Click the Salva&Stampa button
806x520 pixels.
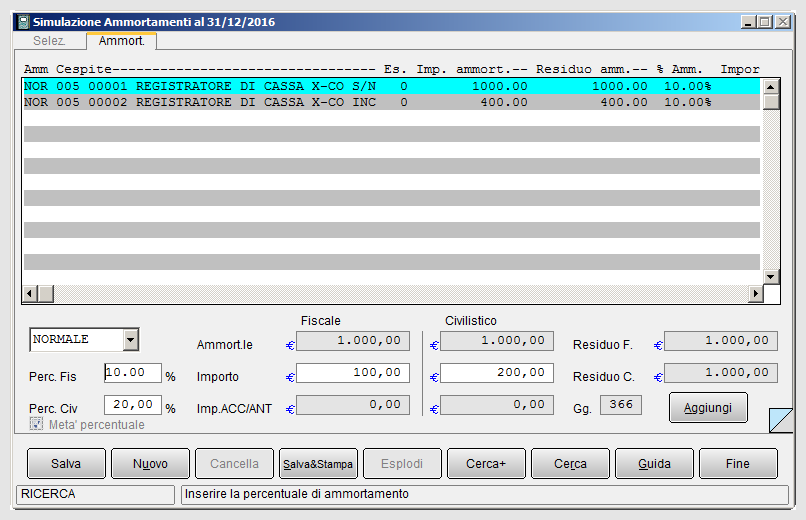pos(318,463)
